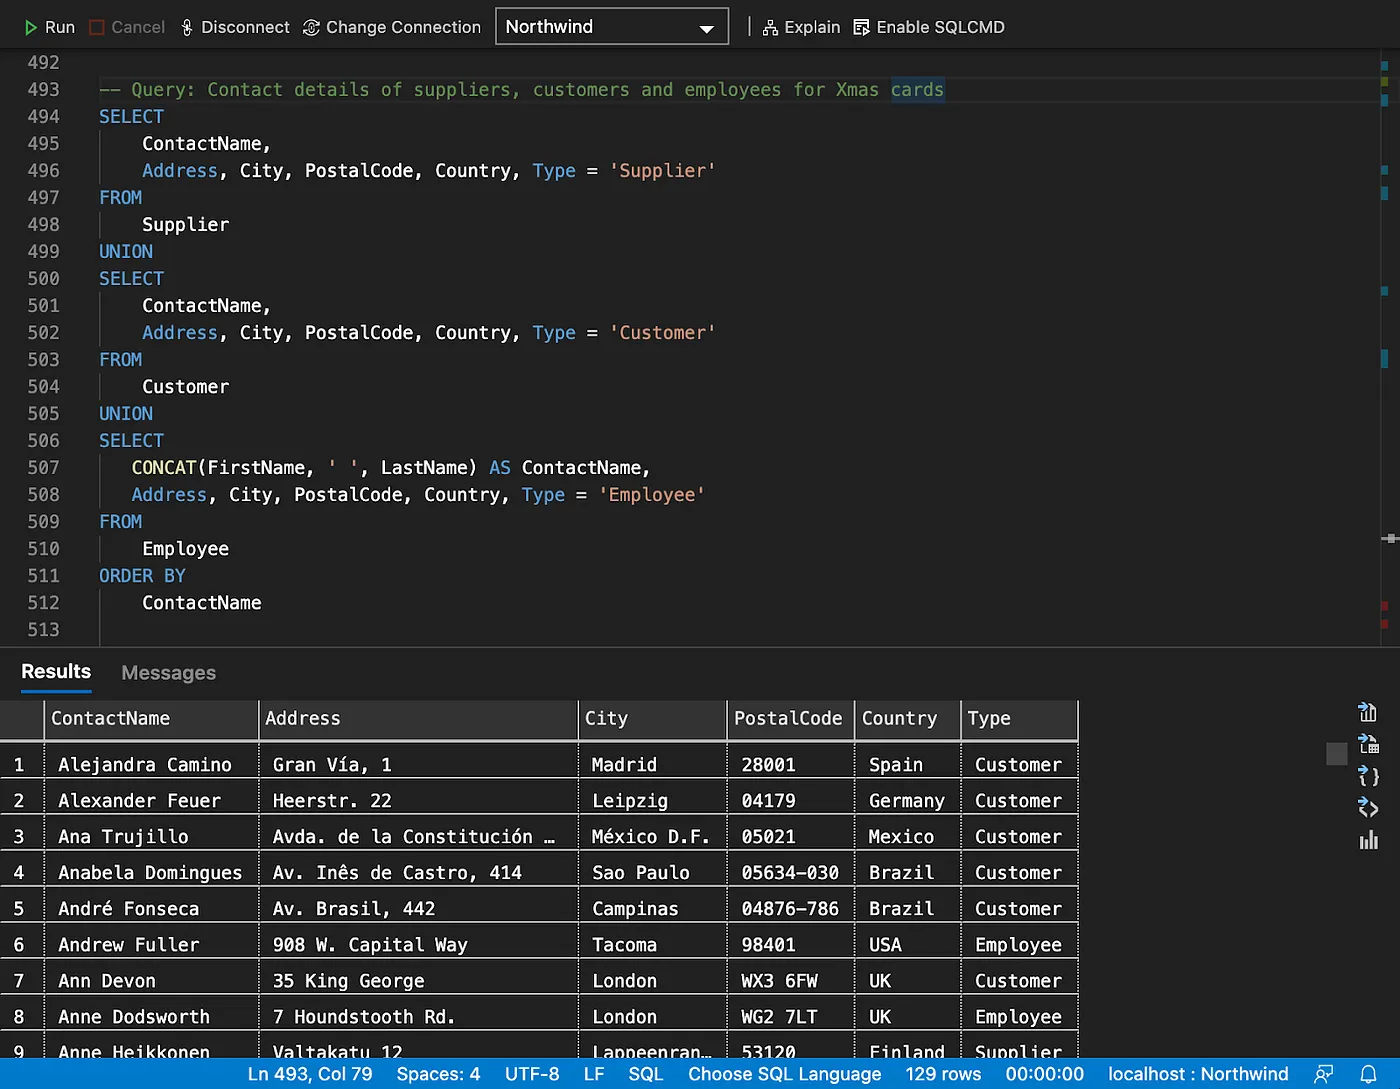Open the feedback icon in status bar
This screenshot has height=1089, width=1400.
coord(1324,1074)
